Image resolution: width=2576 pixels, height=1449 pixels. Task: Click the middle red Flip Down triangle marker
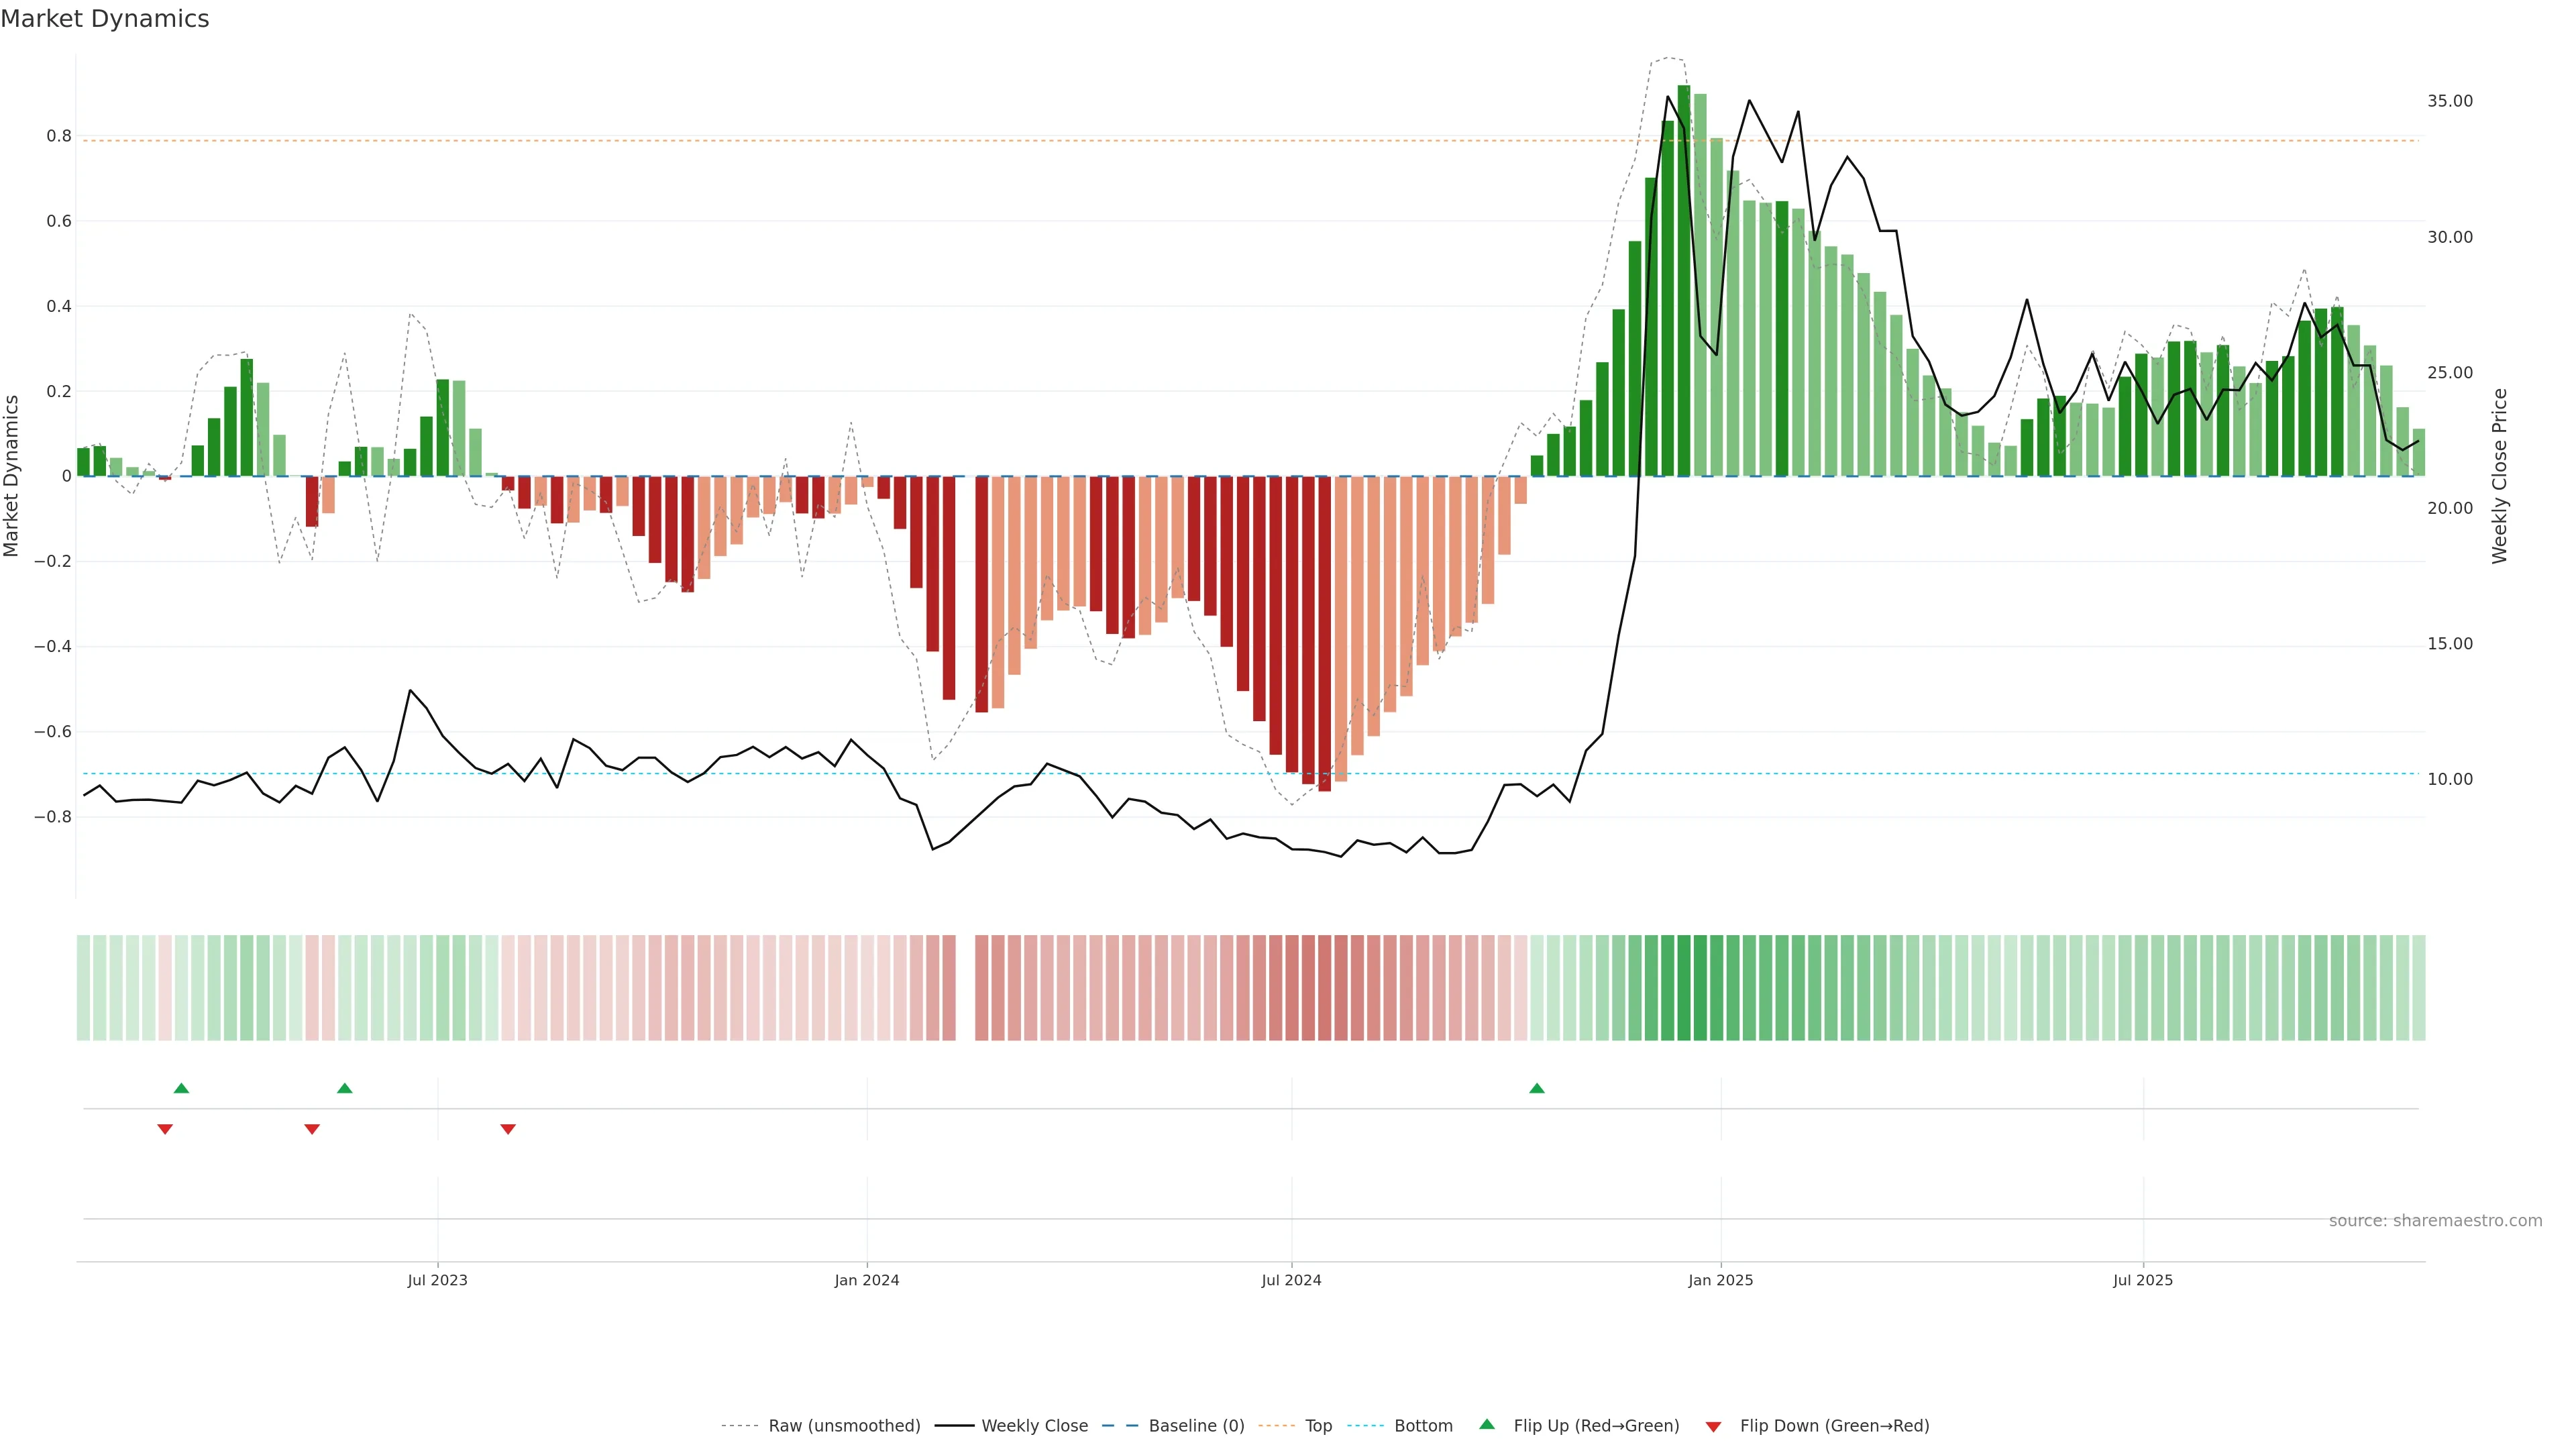312,1129
